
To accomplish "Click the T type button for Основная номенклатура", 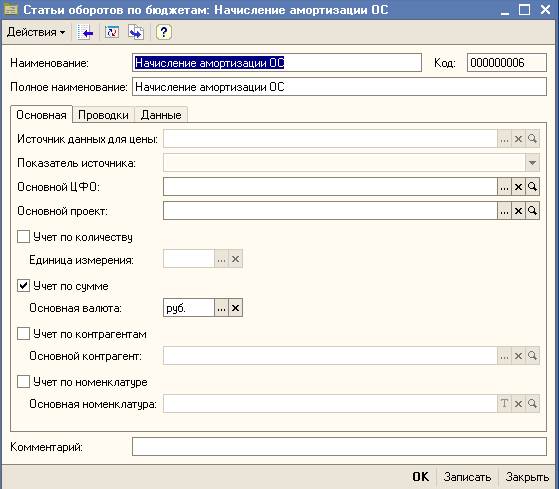I will pyautogui.click(x=504, y=403).
